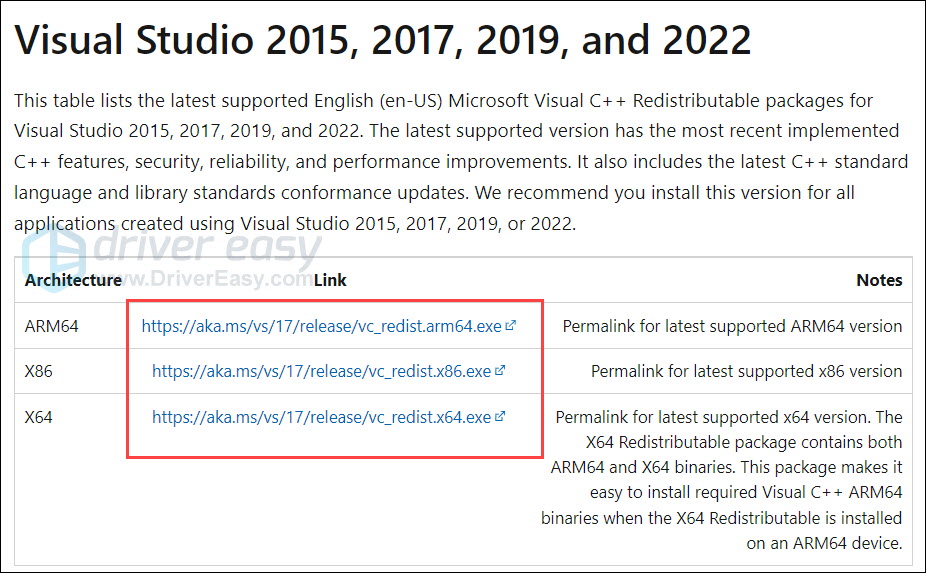The width and height of the screenshot is (926, 573).
Task: Select the ARM64 architecture cell
Action: pos(52,326)
